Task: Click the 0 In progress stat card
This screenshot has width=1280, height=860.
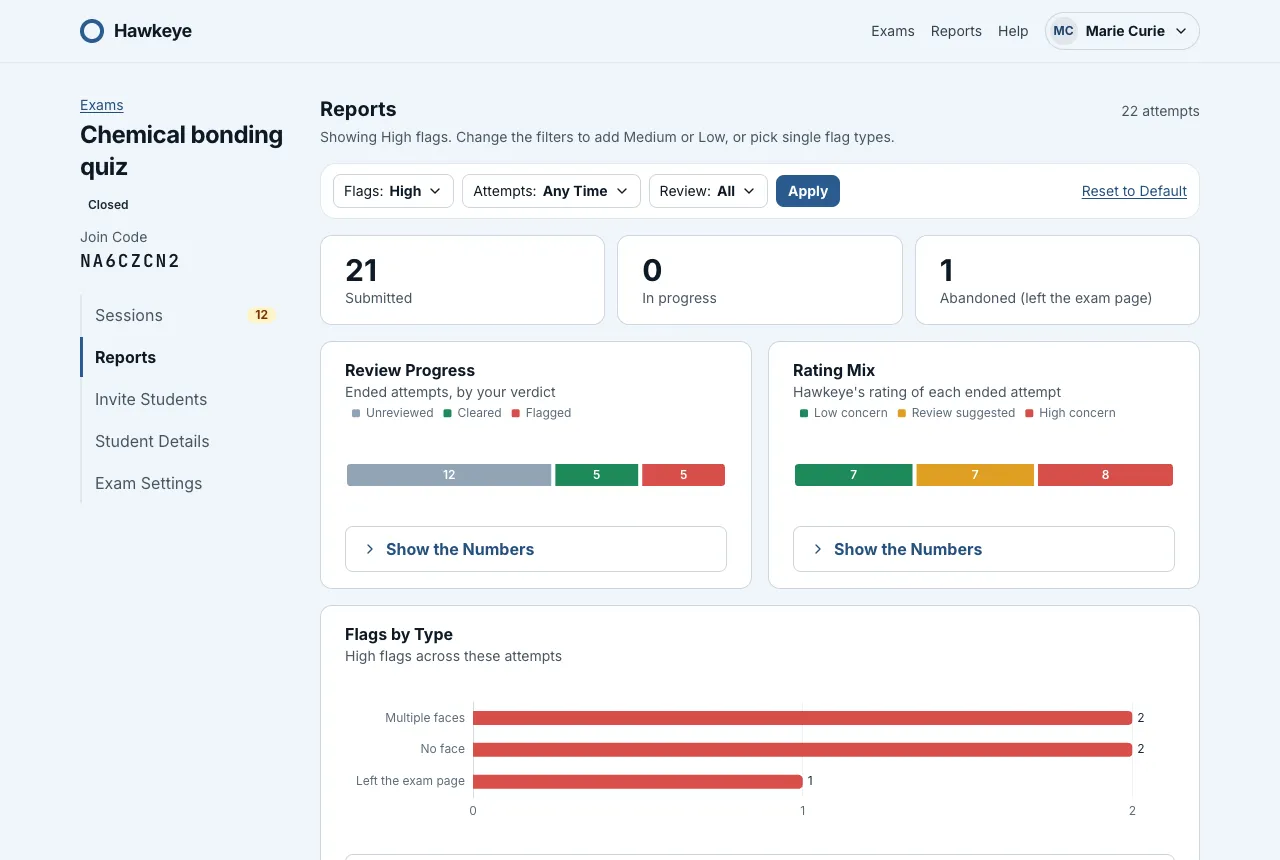Action: [x=760, y=280]
